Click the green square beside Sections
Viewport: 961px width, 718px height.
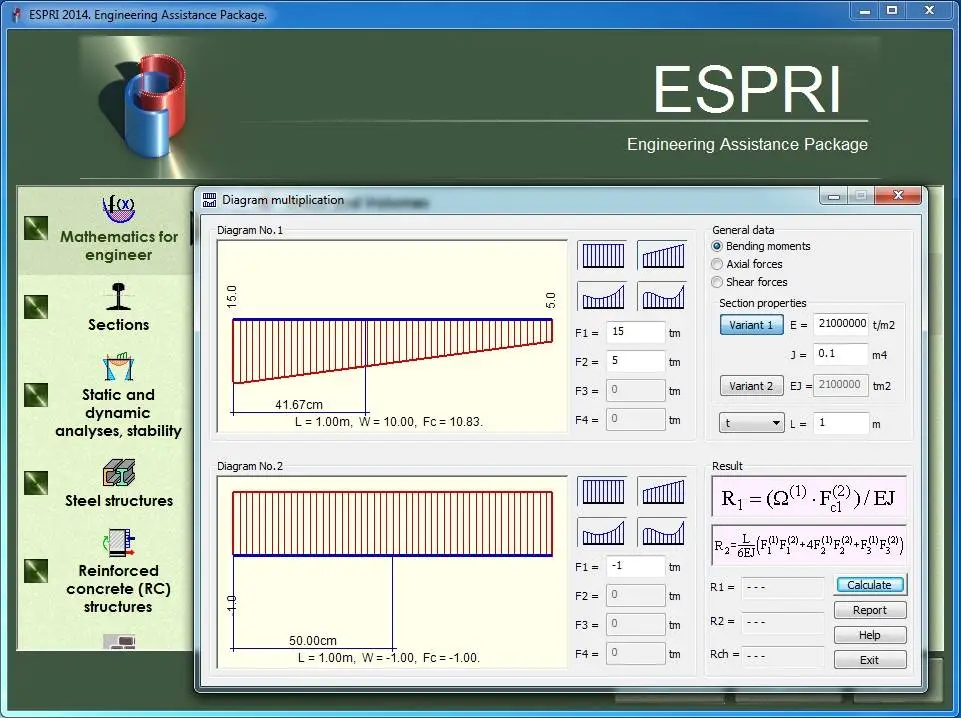click(x=36, y=307)
